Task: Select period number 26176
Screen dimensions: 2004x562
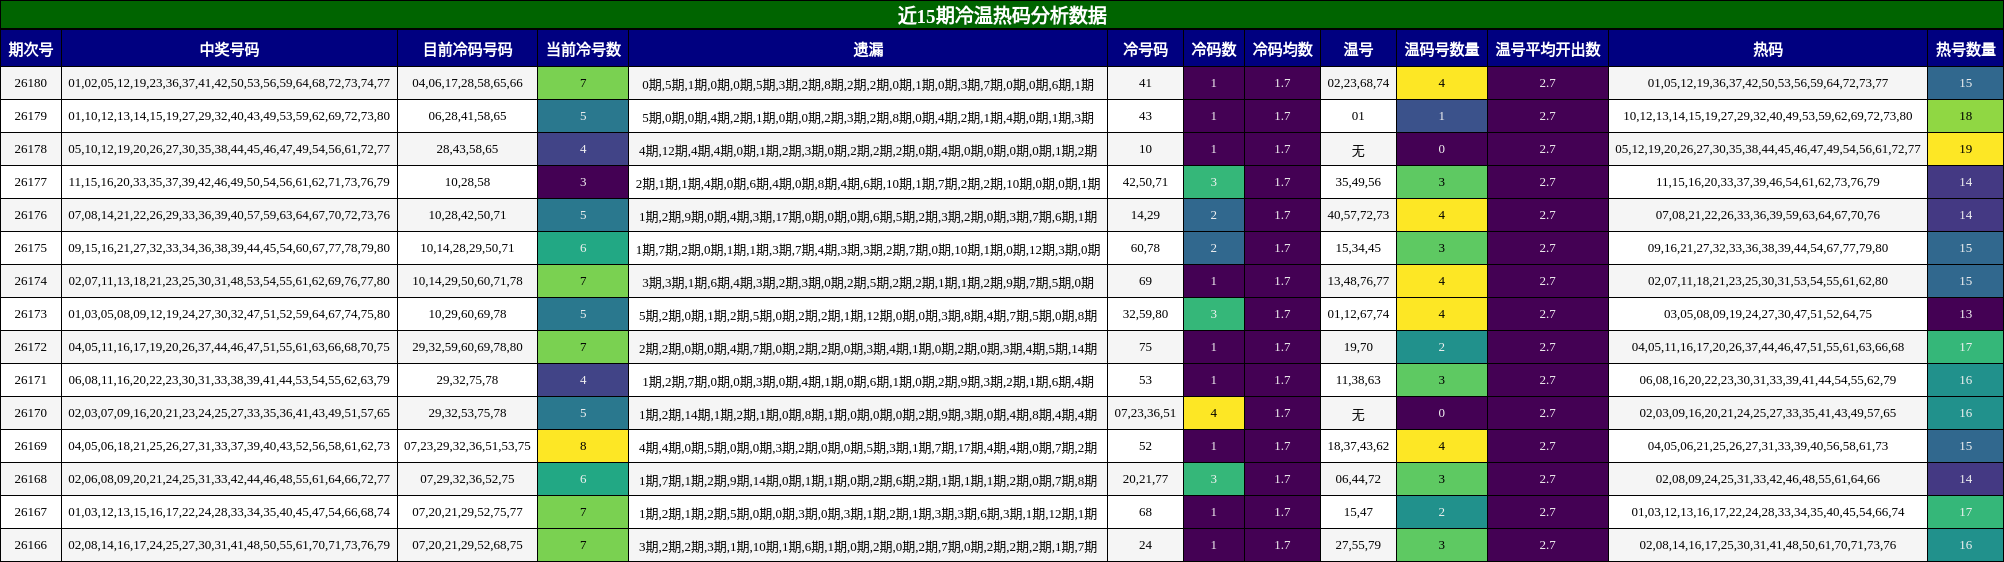Action: (31, 215)
